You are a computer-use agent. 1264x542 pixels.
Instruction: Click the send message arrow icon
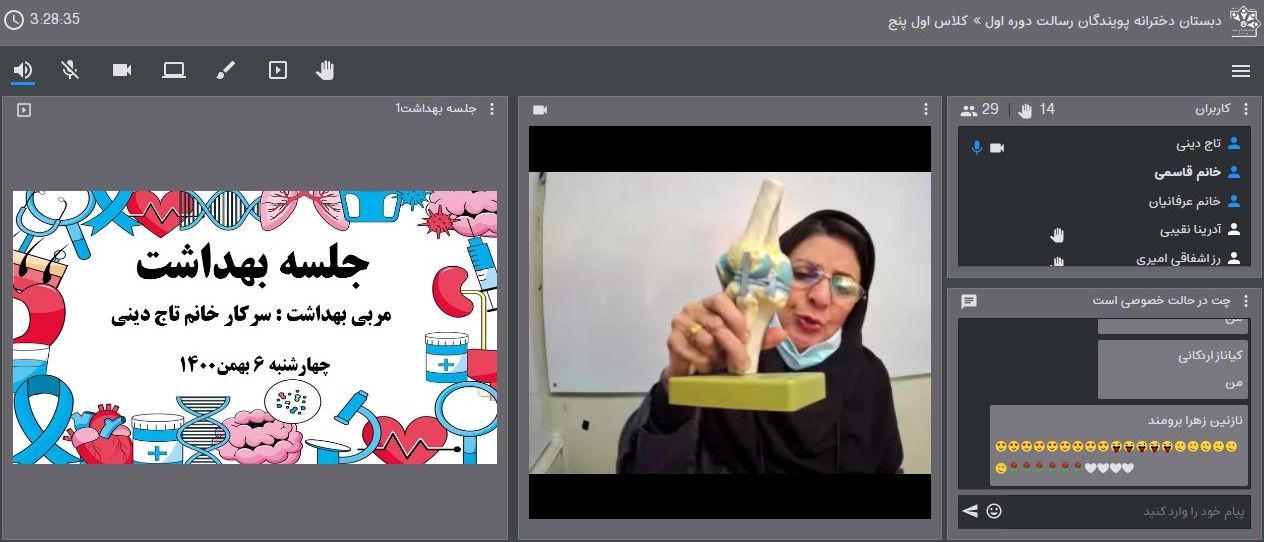pyautogui.click(x=969, y=512)
